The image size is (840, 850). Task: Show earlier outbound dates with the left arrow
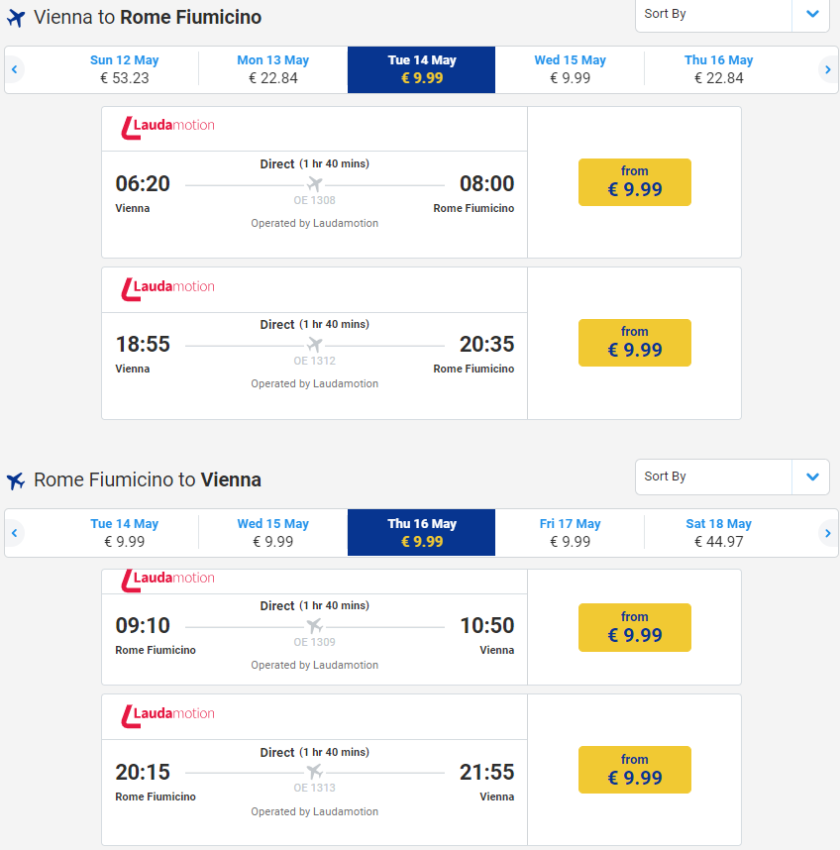tap(15, 70)
